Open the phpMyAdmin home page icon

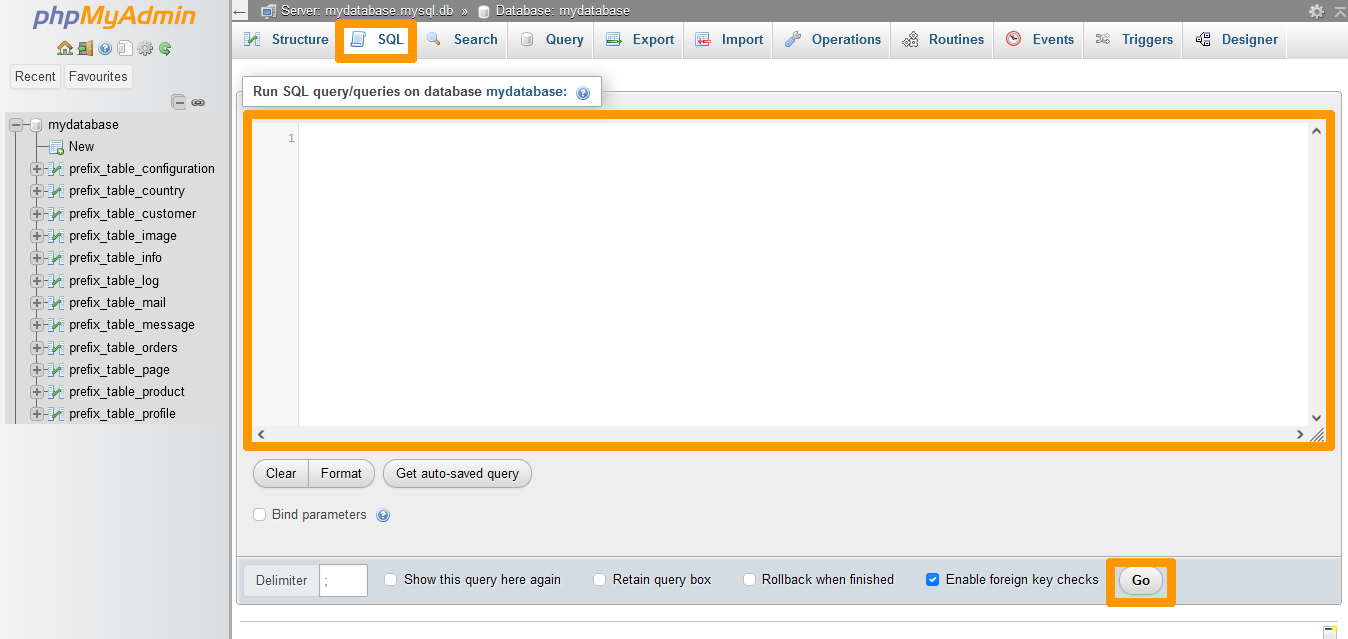pos(64,48)
